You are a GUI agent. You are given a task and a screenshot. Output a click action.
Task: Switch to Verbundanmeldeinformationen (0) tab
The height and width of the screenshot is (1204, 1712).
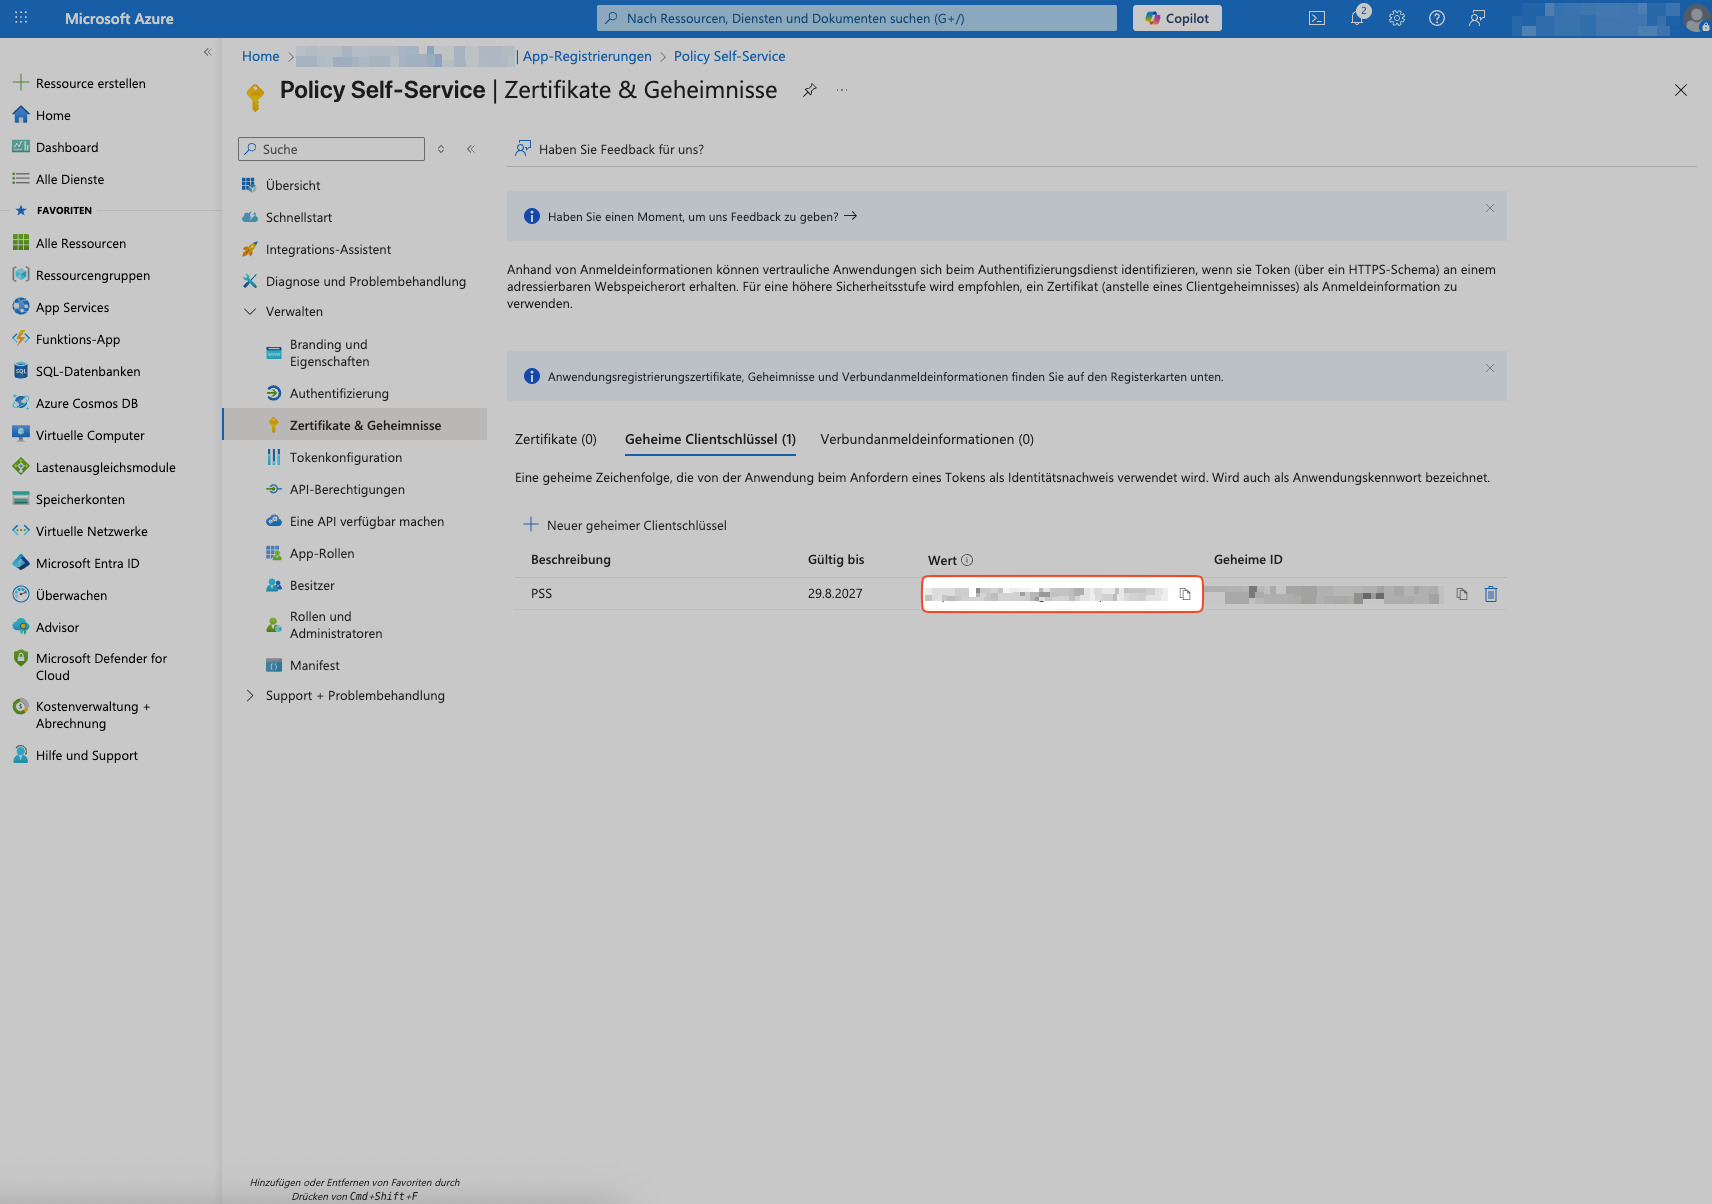[x=927, y=439]
